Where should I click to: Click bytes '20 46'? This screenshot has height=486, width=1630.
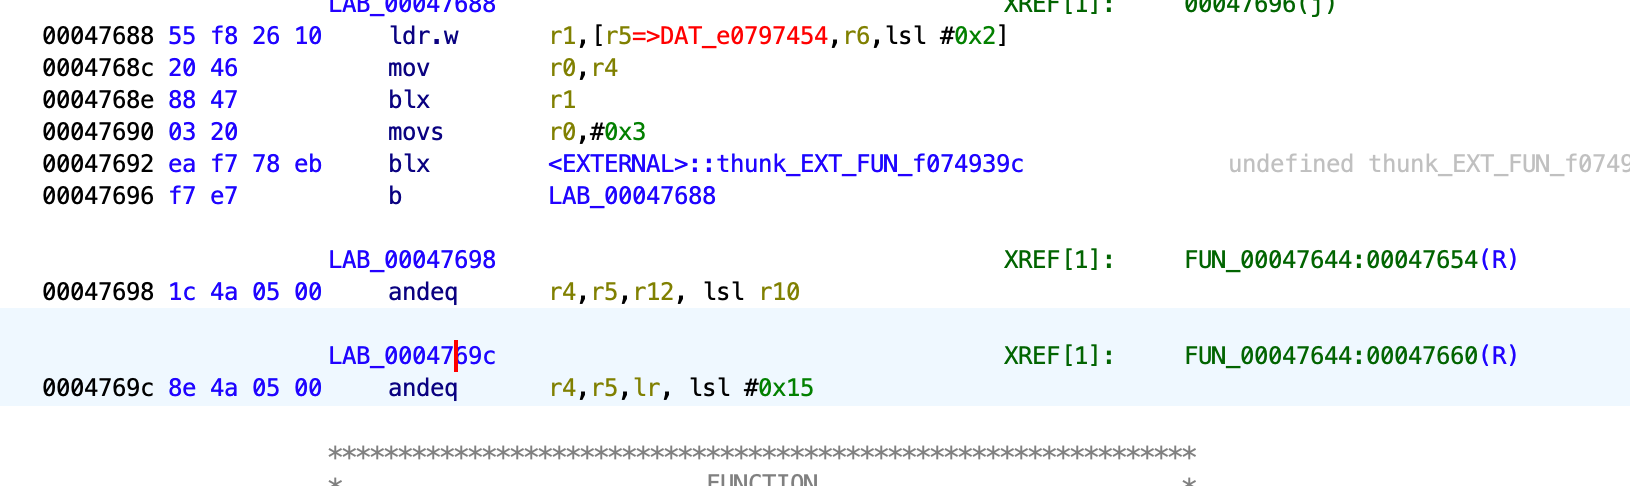pyautogui.click(x=203, y=68)
